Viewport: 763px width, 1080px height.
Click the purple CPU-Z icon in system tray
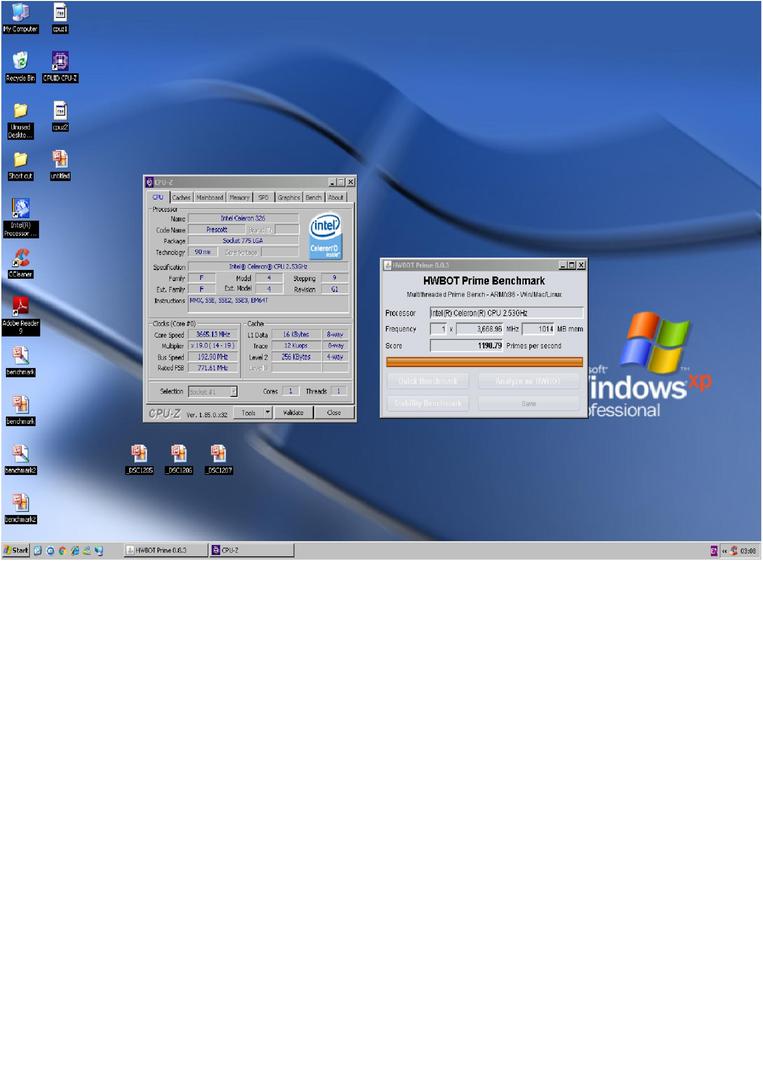pyautogui.click(x=714, y=550)
